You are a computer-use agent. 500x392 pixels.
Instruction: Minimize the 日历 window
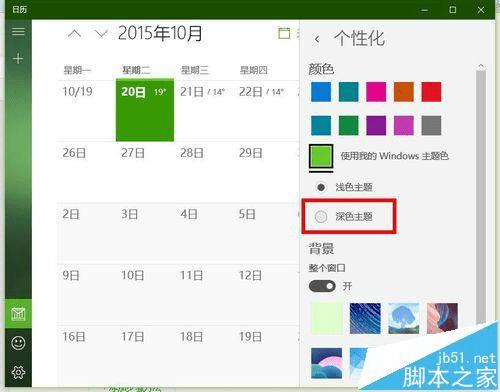[424, 10]
